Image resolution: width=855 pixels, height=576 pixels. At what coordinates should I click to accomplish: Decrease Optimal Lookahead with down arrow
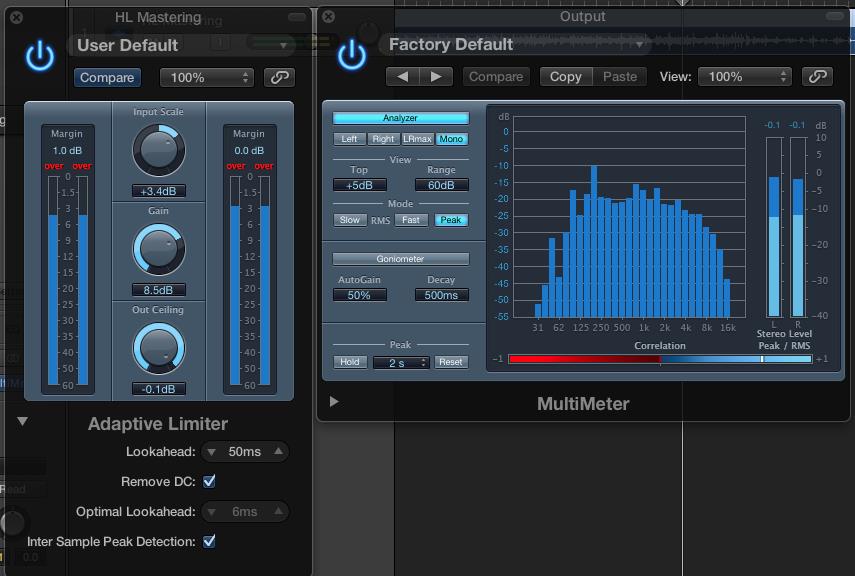click(212, 512)
